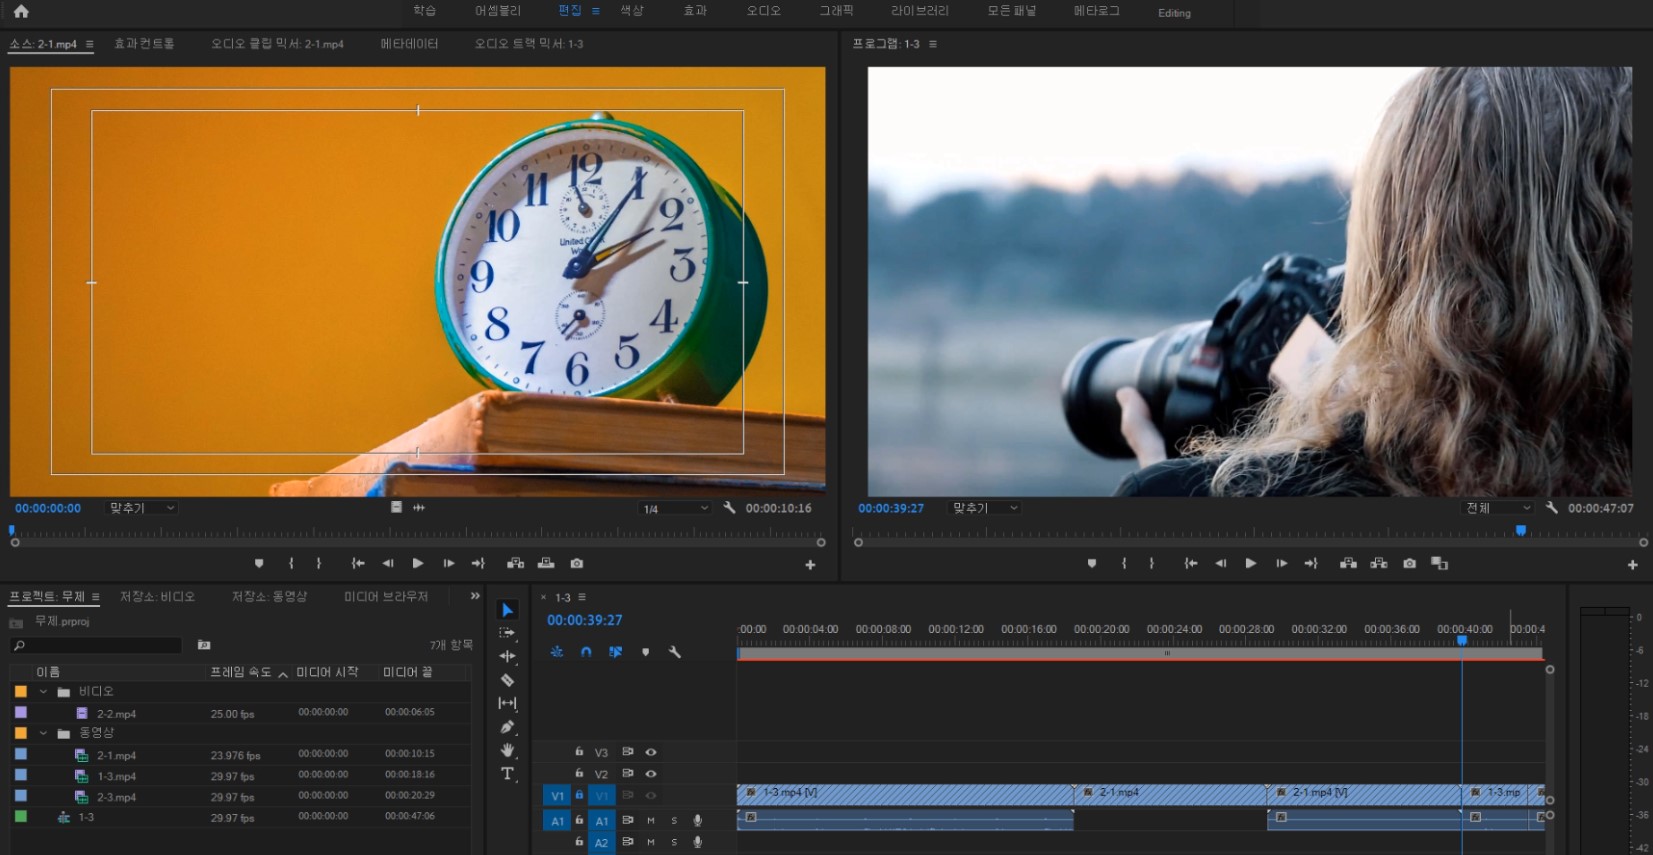The height and width of the screenshot is (855, 1653).
Task: Select the Ripple Edit tool
Action: click(x=507, y=656)
